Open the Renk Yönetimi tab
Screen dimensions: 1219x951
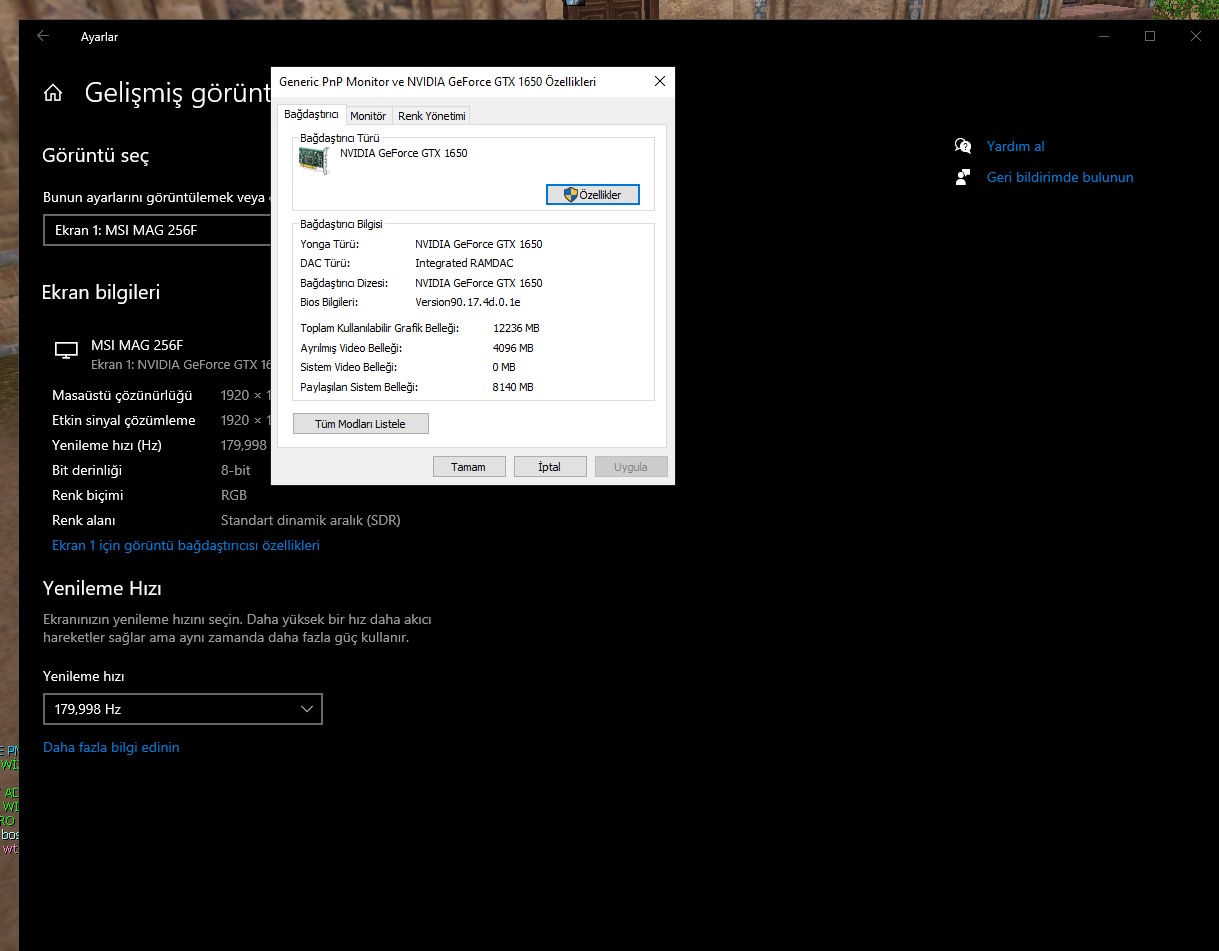432,116
